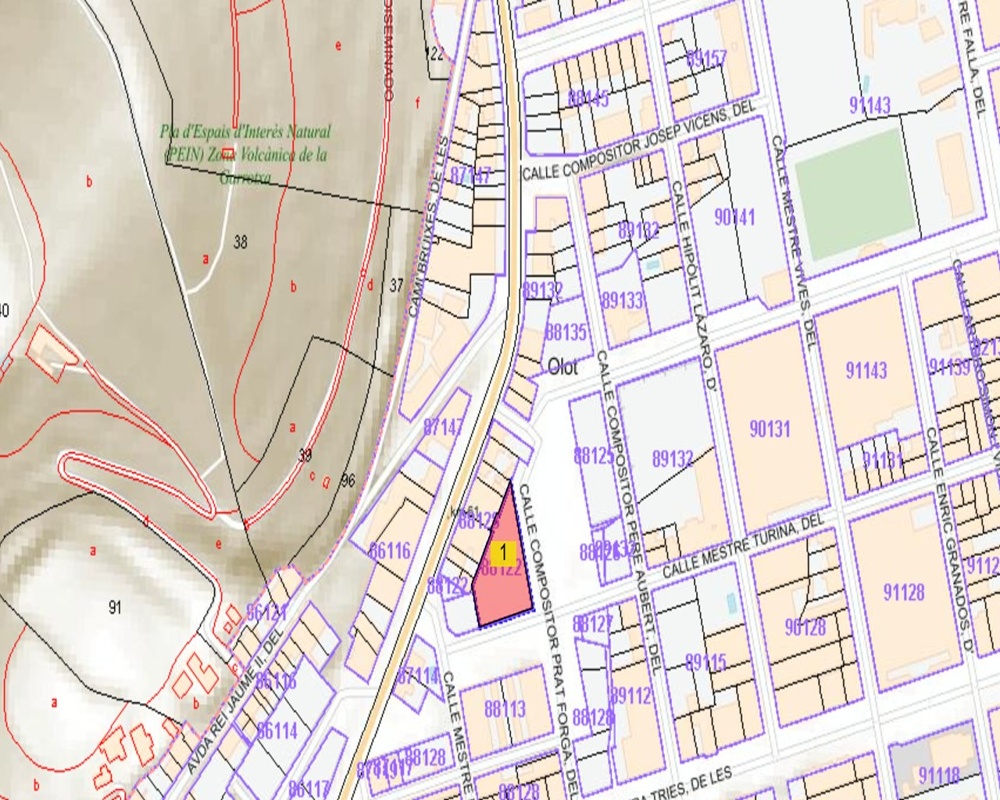Click block 90141 label
Viewport: 1000px width, 800px height.
tap(737, 217)
